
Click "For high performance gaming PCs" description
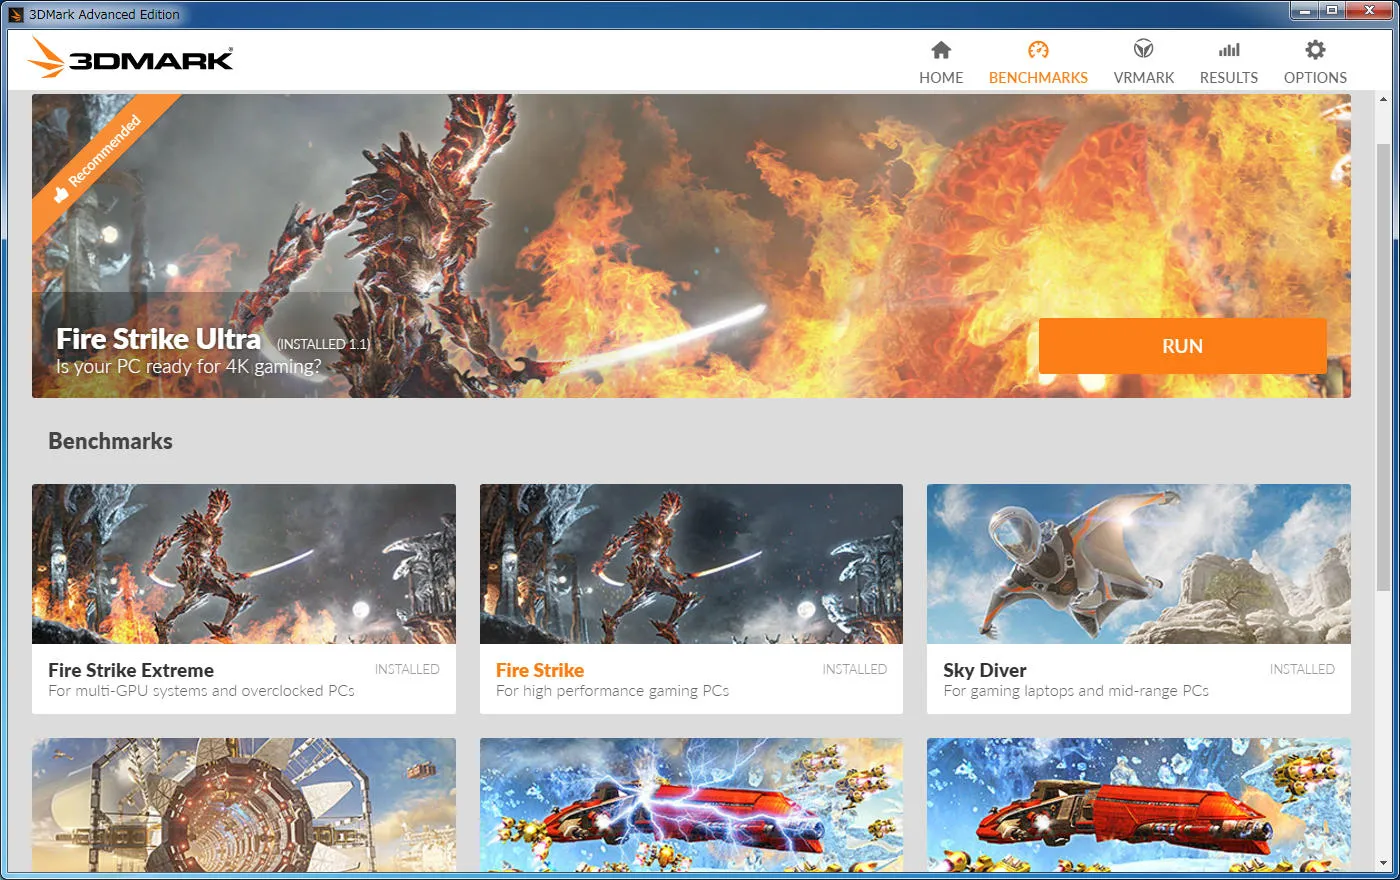[x=612, y=691]
